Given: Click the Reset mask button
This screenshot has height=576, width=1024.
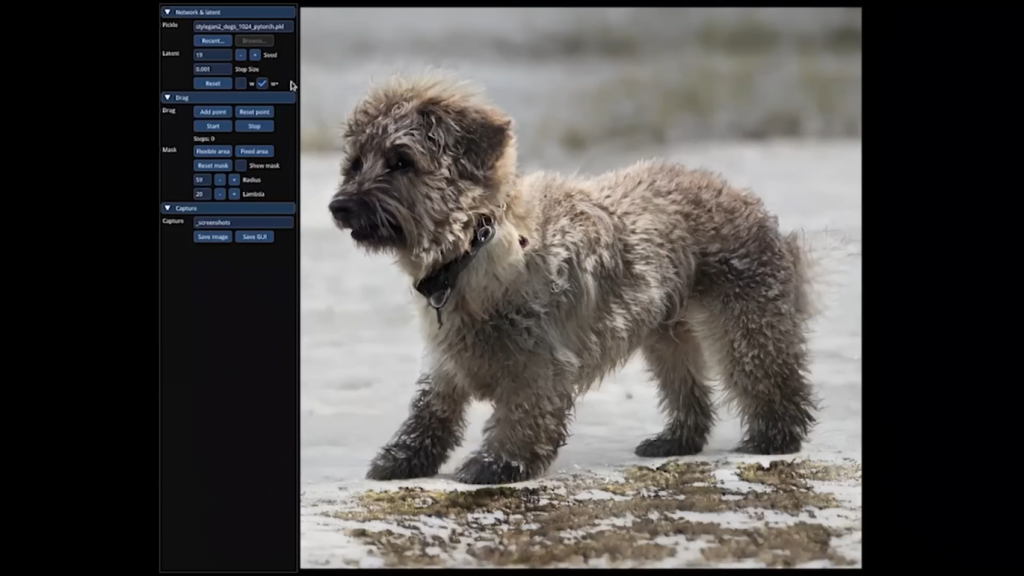Looking at the screenshot, I should point(213,165).
